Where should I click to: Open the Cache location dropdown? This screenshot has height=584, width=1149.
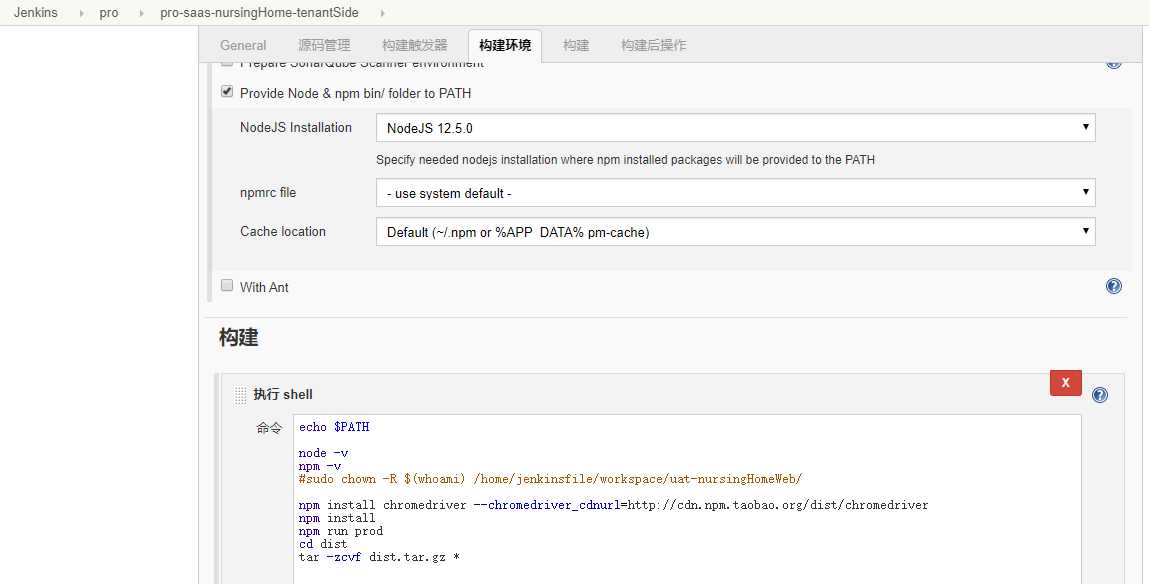735,232
